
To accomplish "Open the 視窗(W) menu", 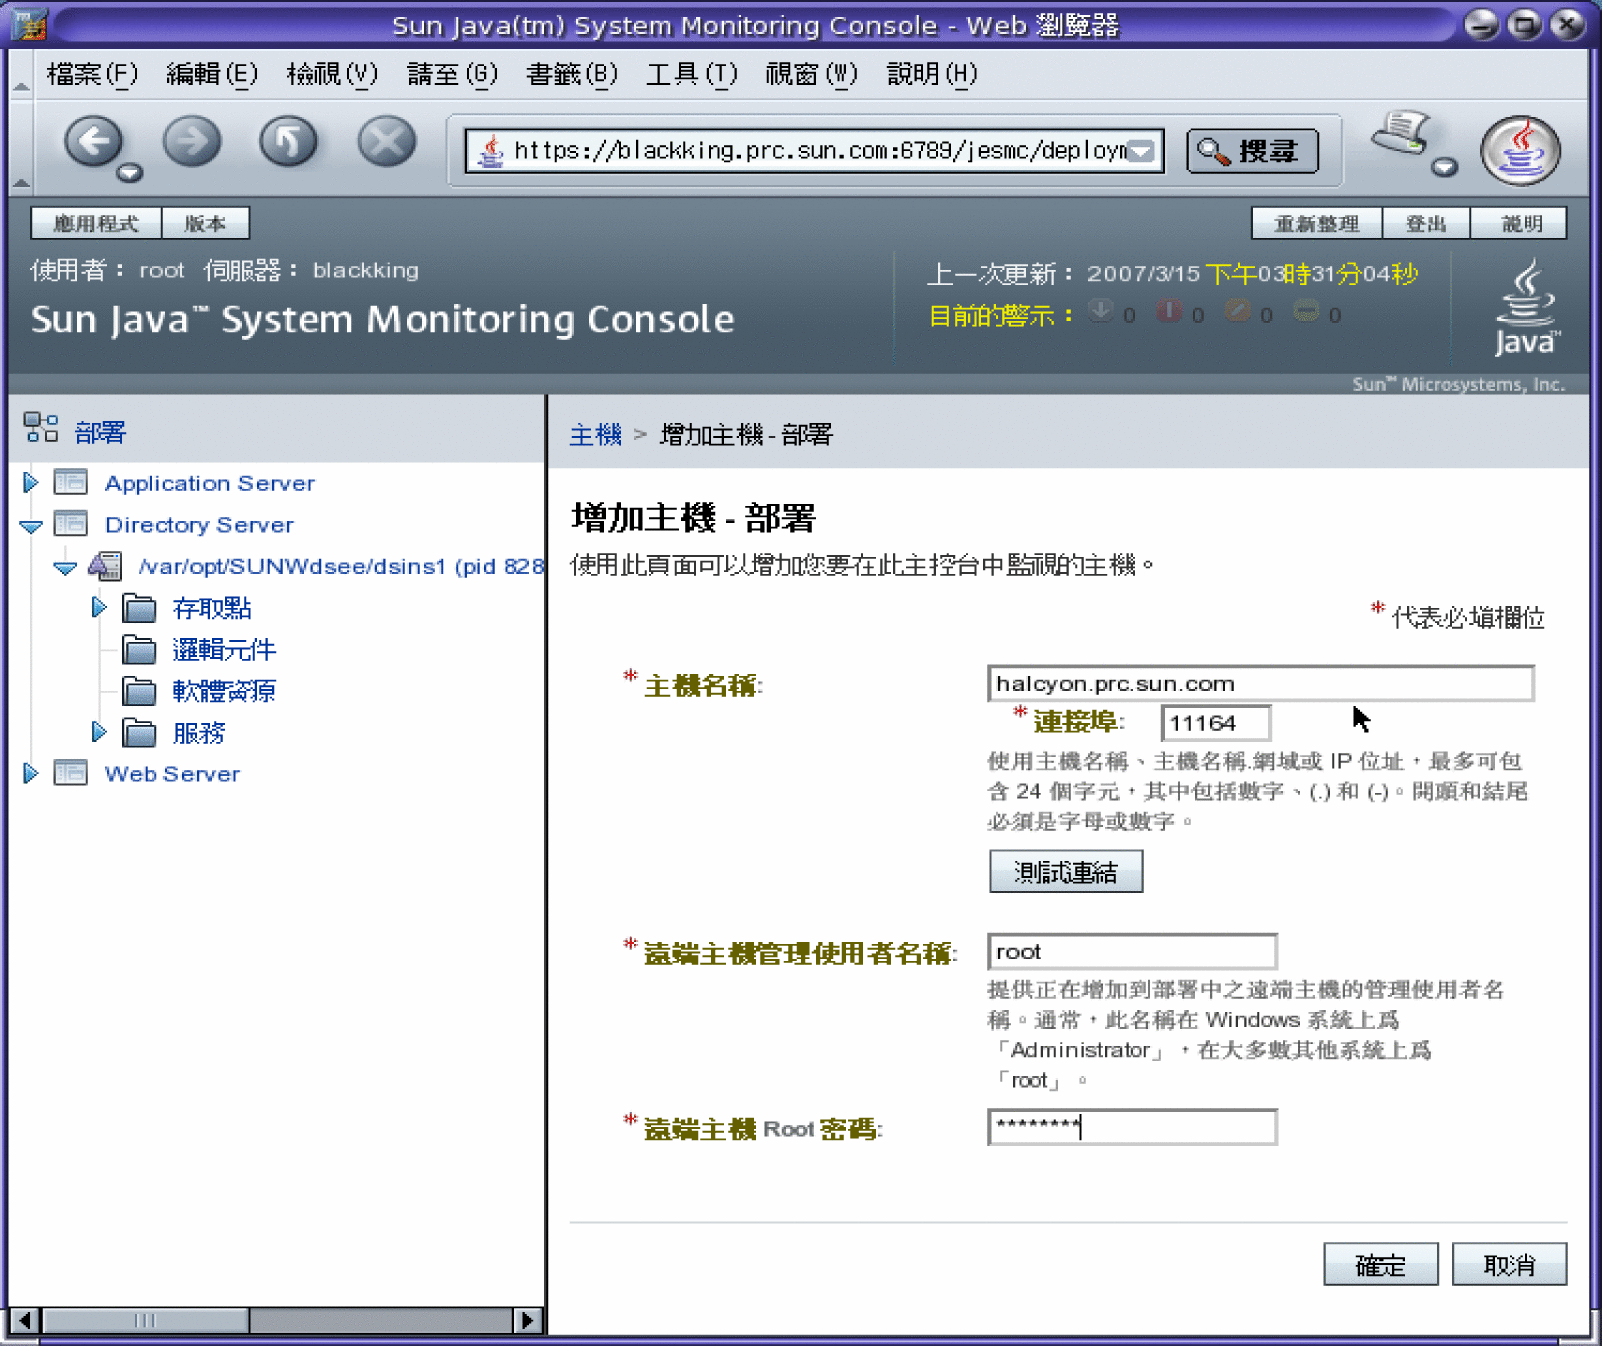I will 811,74.
